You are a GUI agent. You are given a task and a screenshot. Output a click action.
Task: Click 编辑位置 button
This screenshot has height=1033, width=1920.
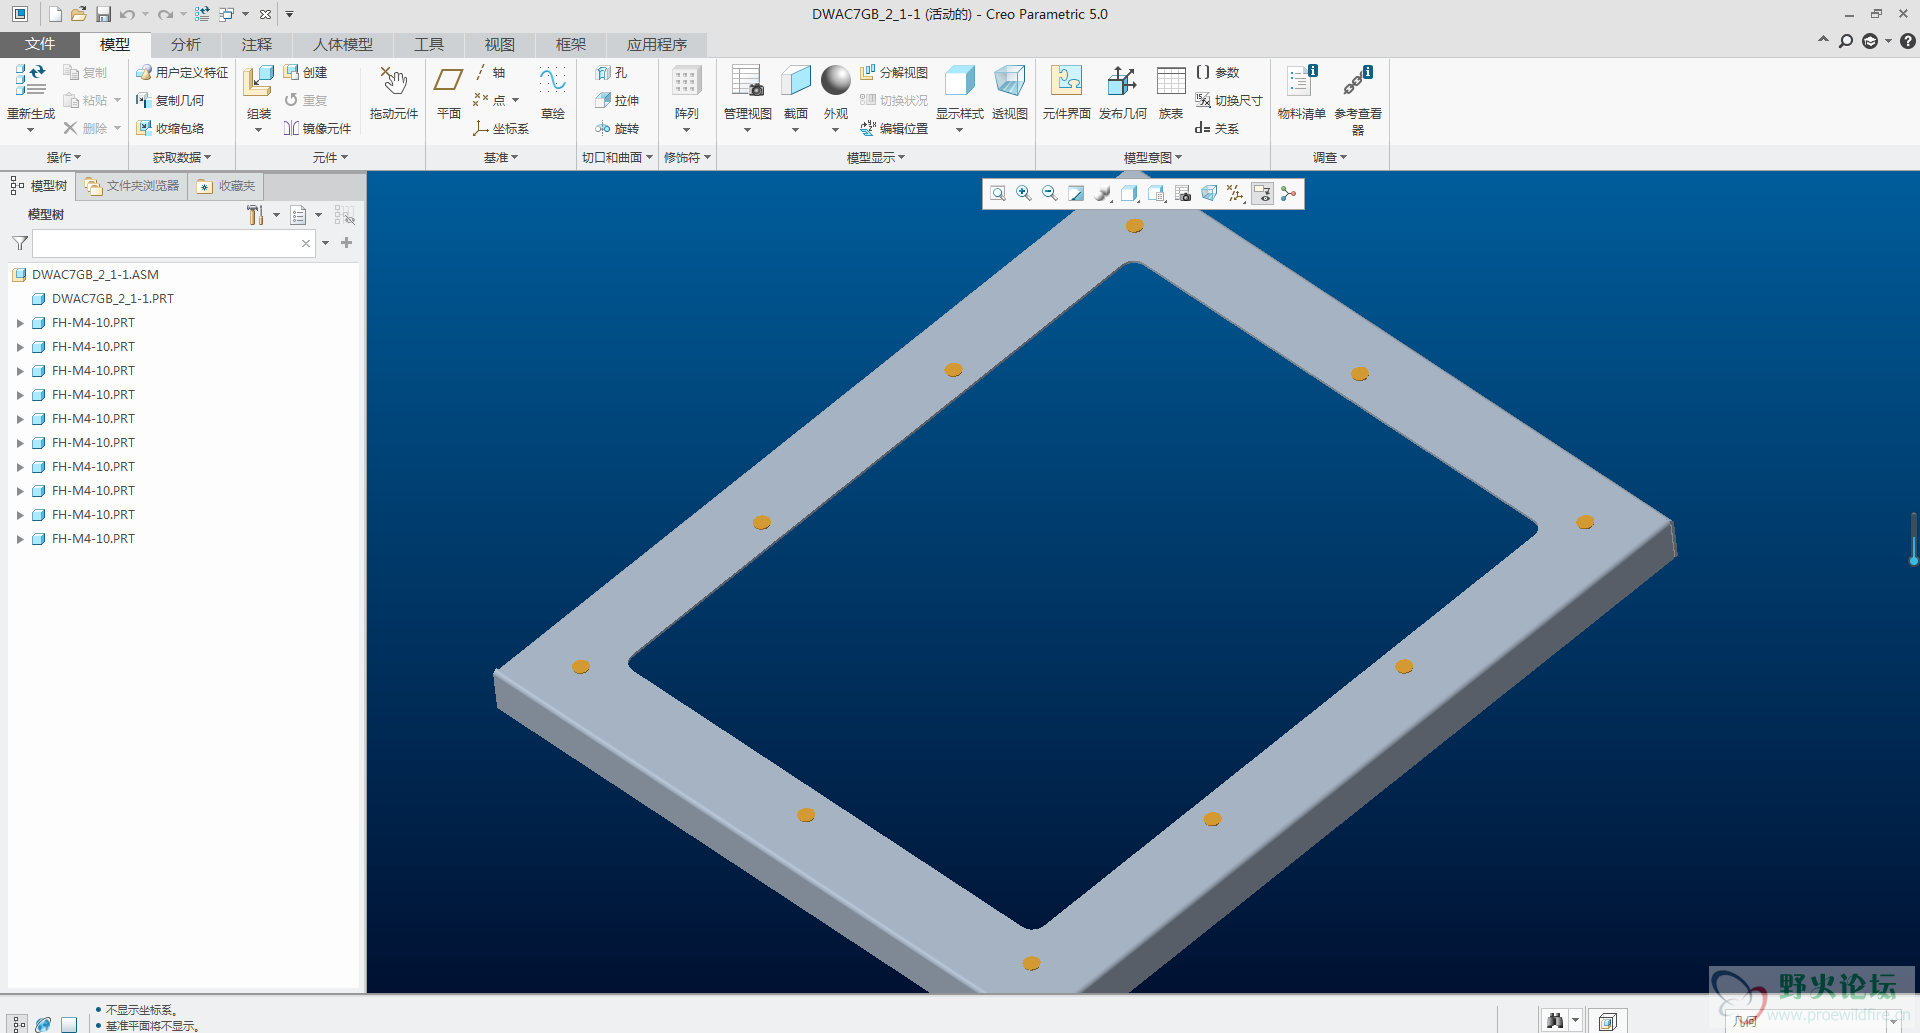tap(894, 128)
